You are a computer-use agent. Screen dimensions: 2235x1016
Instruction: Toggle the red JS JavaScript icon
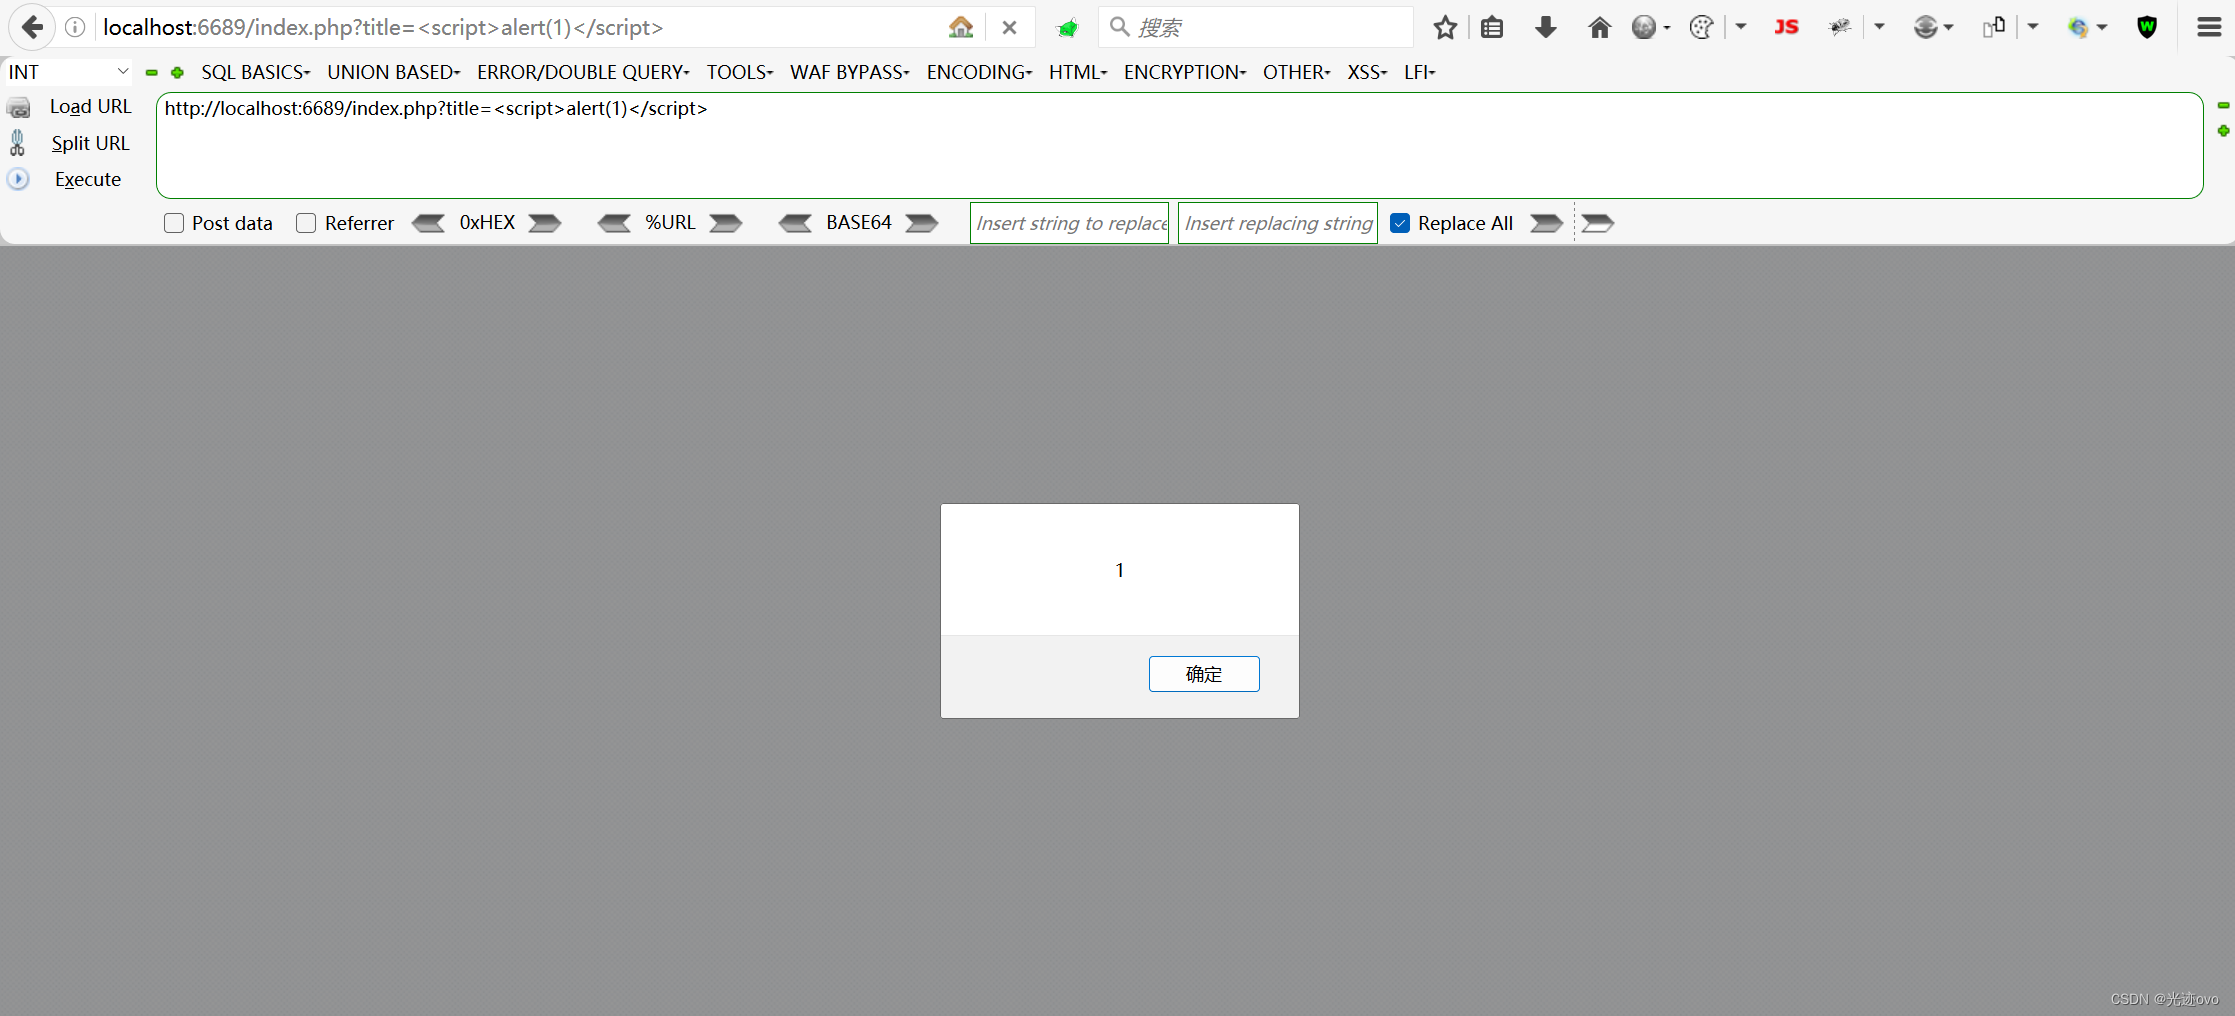click(x=1786, y=27)
